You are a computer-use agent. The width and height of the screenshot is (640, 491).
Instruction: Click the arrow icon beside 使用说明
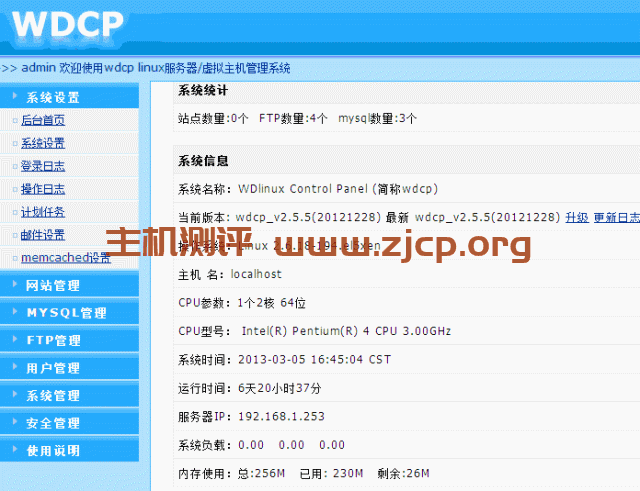15,449
